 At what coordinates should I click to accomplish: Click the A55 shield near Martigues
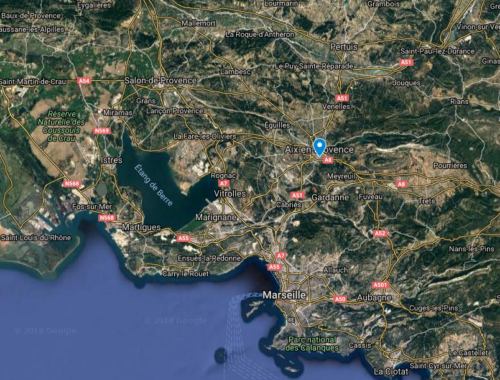[183, 238]
